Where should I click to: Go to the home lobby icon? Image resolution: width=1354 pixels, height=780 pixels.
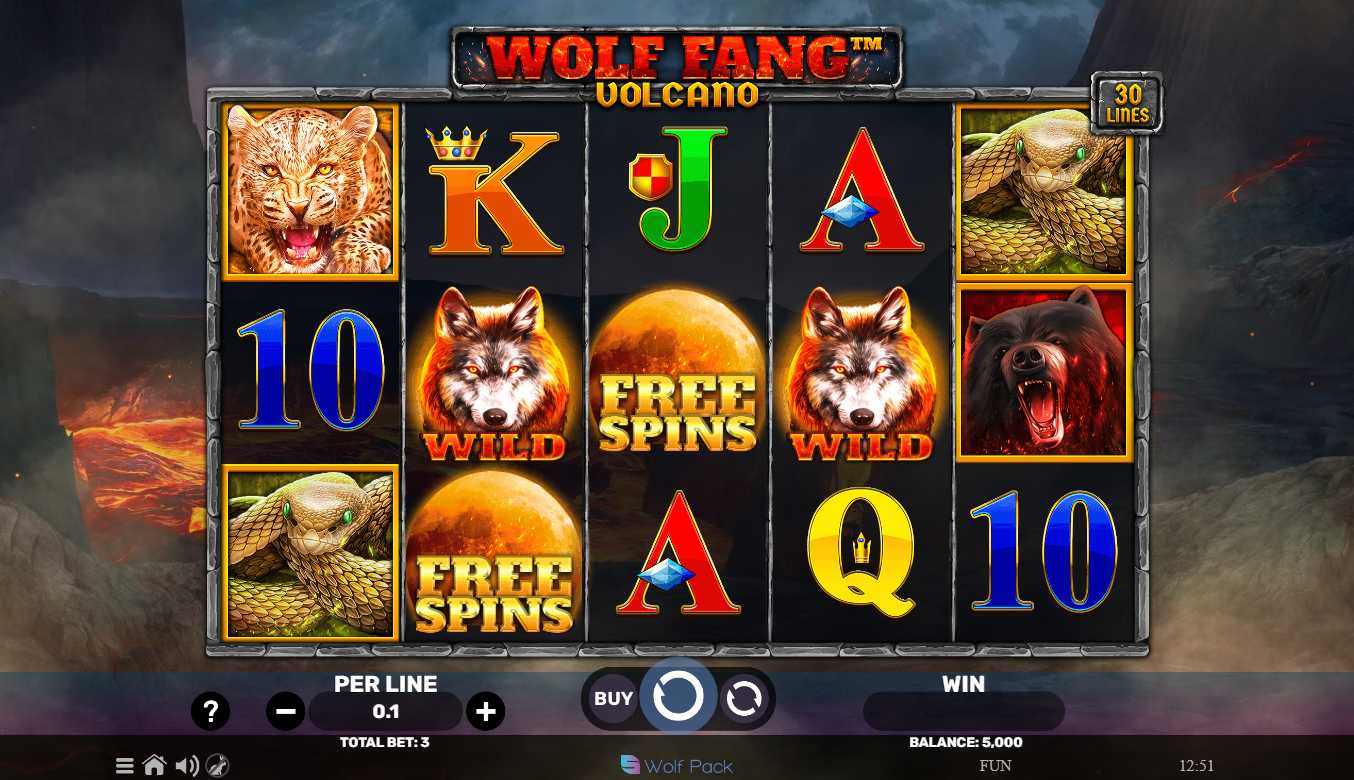click(154, 766)
